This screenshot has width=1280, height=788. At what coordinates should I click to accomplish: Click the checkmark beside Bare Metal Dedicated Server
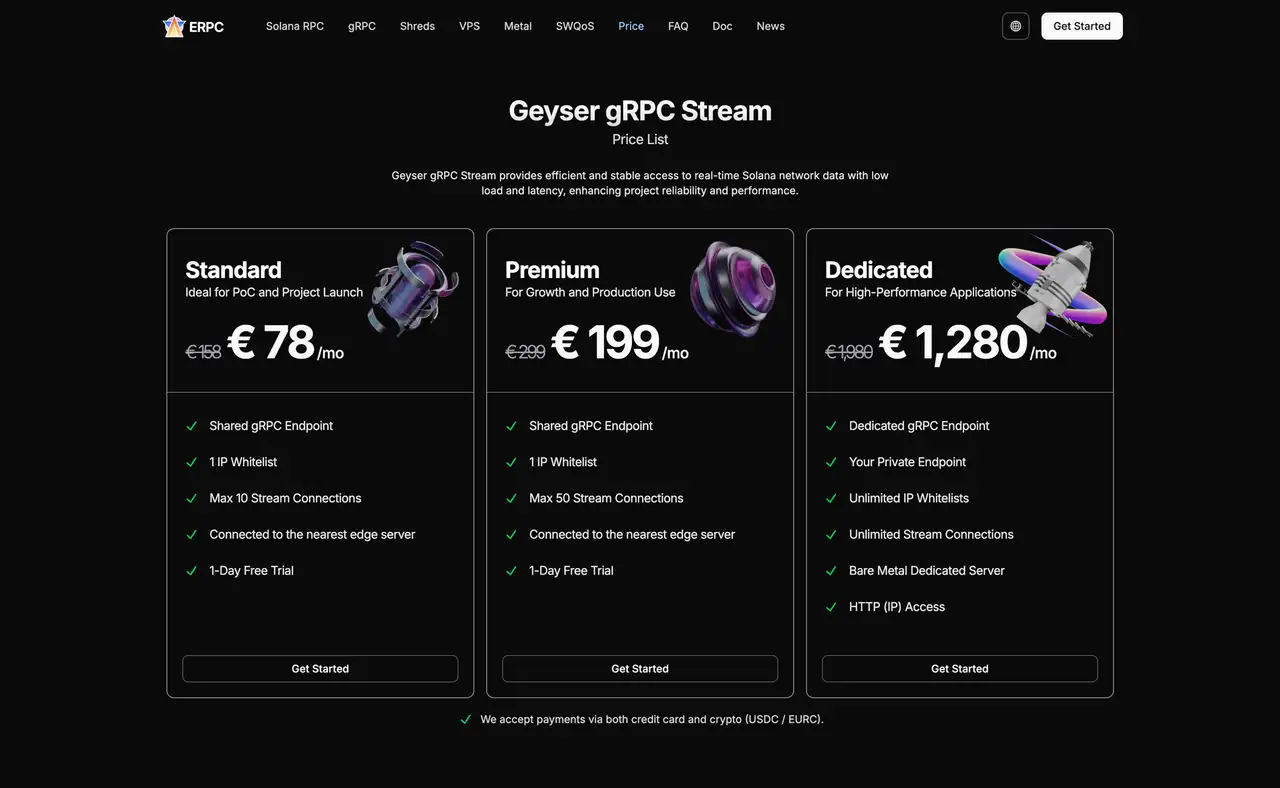click(831, 570)
